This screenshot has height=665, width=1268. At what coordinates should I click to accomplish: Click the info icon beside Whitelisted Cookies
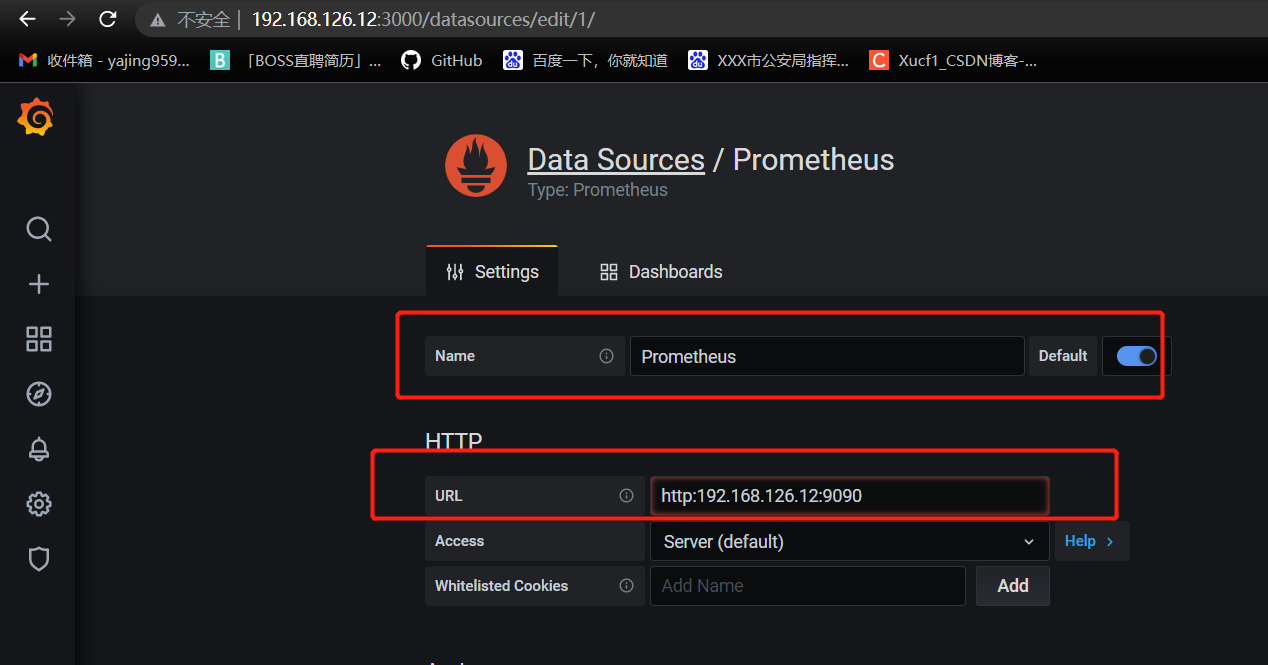coord(626,586)
